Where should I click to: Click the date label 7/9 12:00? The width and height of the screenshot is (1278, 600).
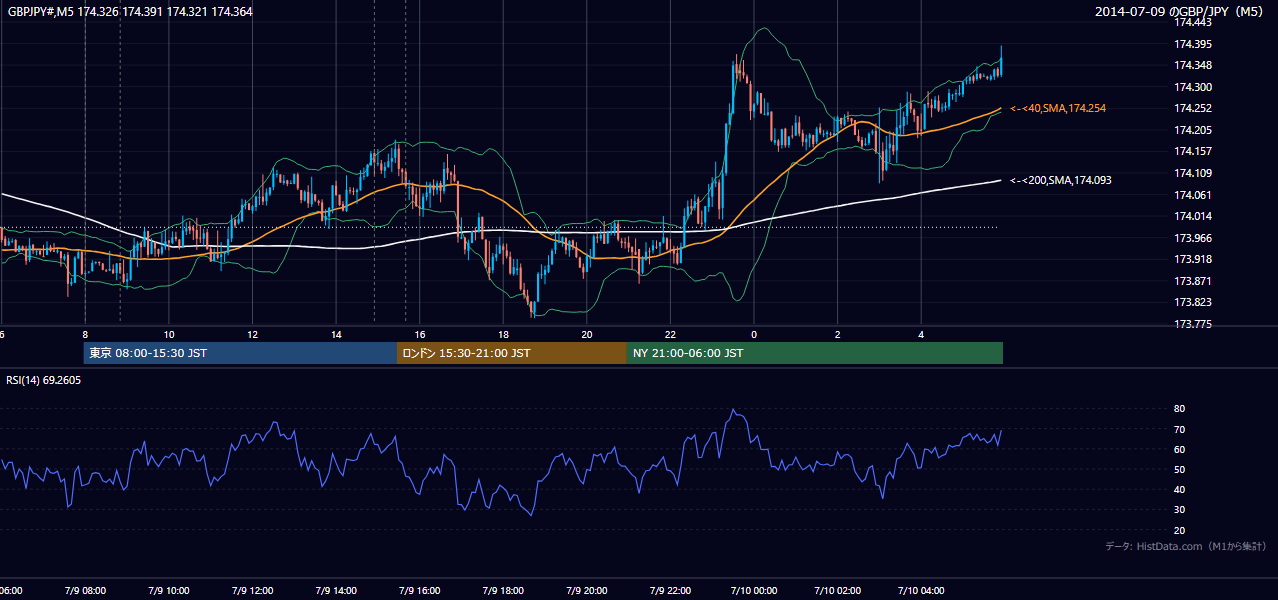click(x=252, y=591)
